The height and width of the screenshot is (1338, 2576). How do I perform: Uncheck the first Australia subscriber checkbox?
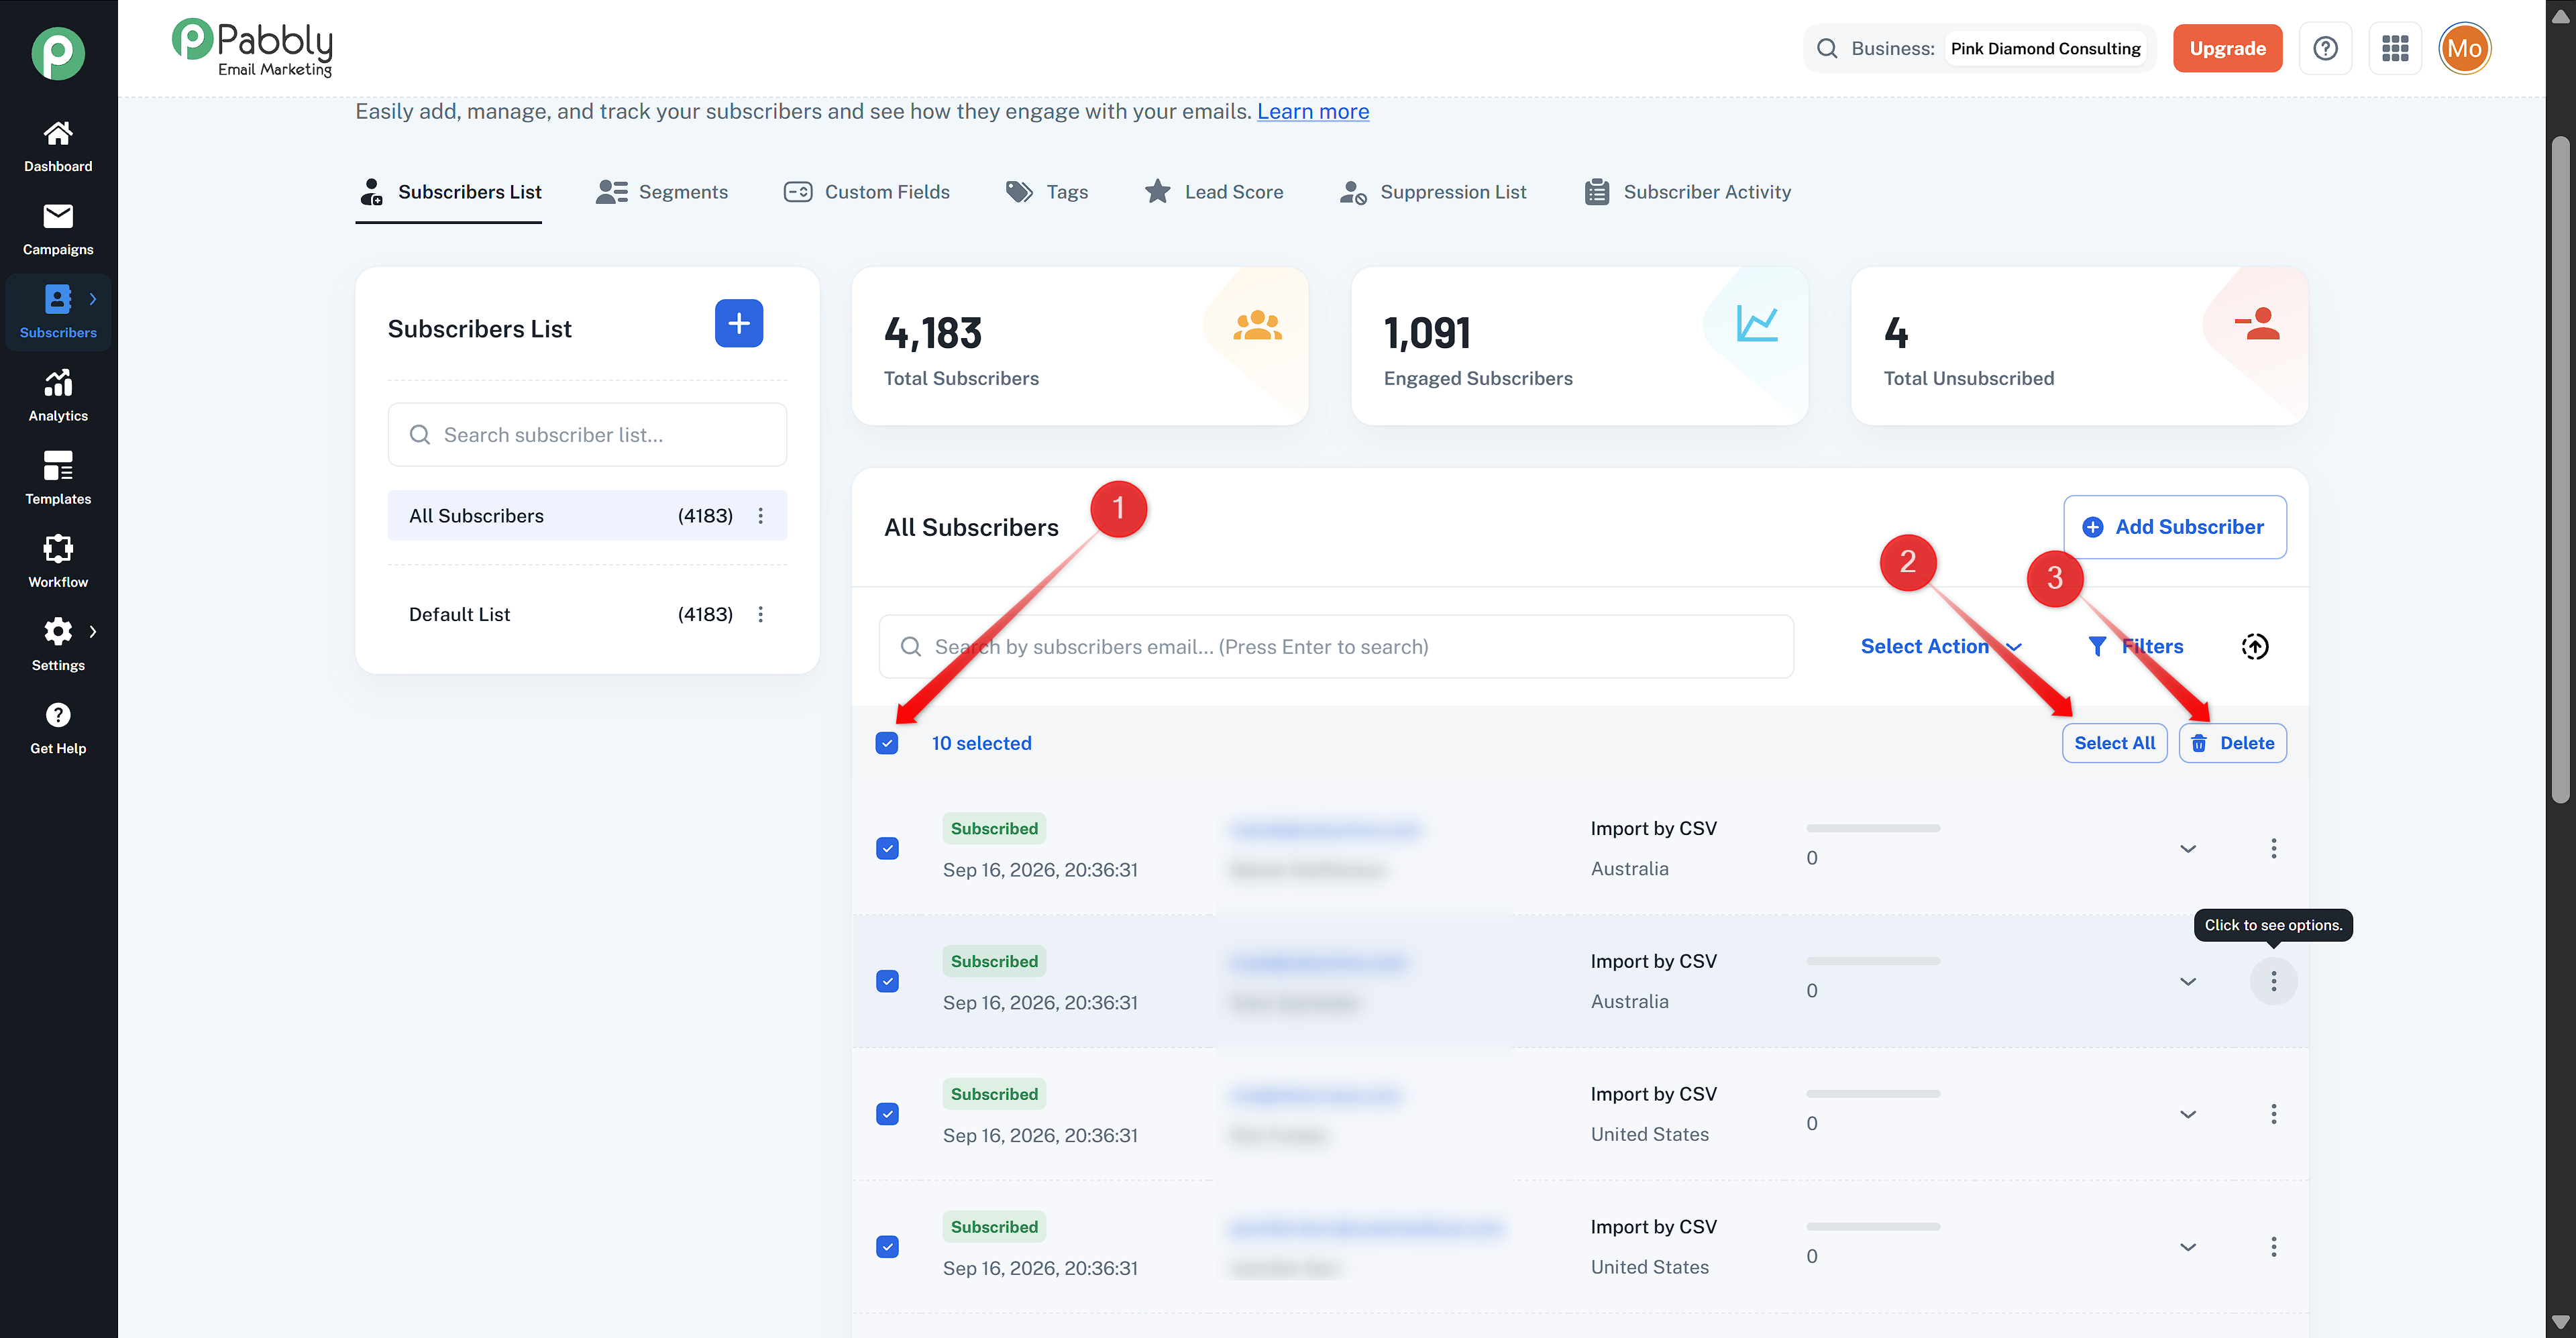coord(887,848)
